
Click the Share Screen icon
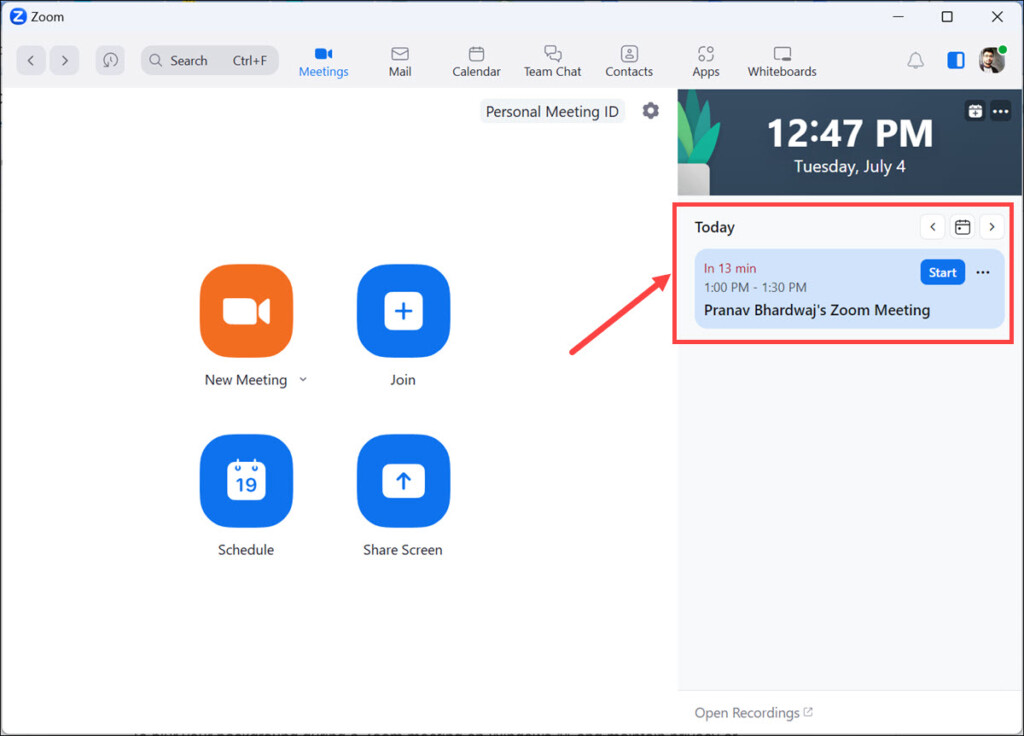[x=403, y=481]
